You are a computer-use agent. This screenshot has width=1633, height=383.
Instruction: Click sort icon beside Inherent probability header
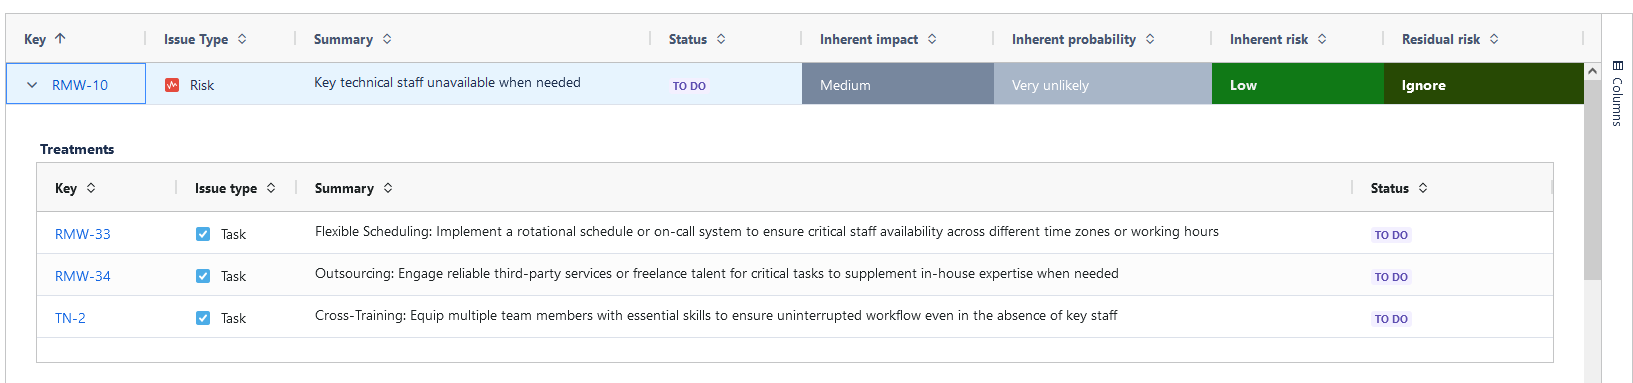(1150, 39)
